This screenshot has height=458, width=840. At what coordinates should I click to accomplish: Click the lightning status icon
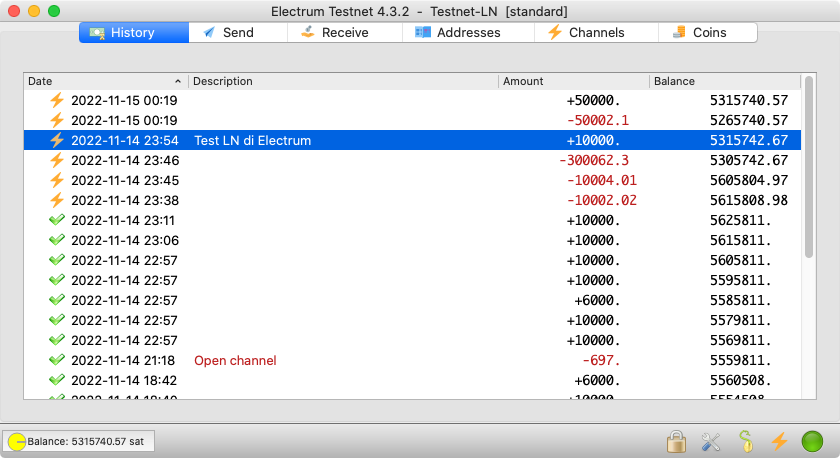point(779,441)
